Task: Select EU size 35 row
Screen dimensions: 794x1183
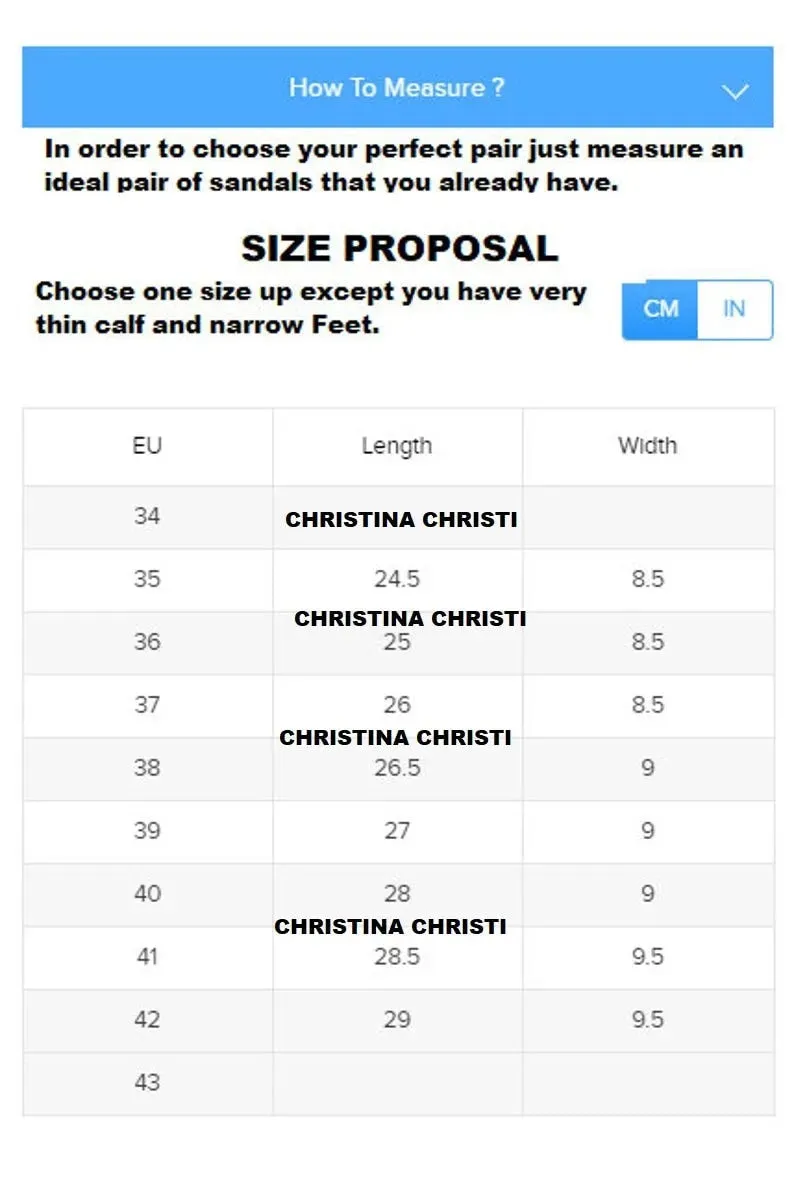Action: point(399,580)
